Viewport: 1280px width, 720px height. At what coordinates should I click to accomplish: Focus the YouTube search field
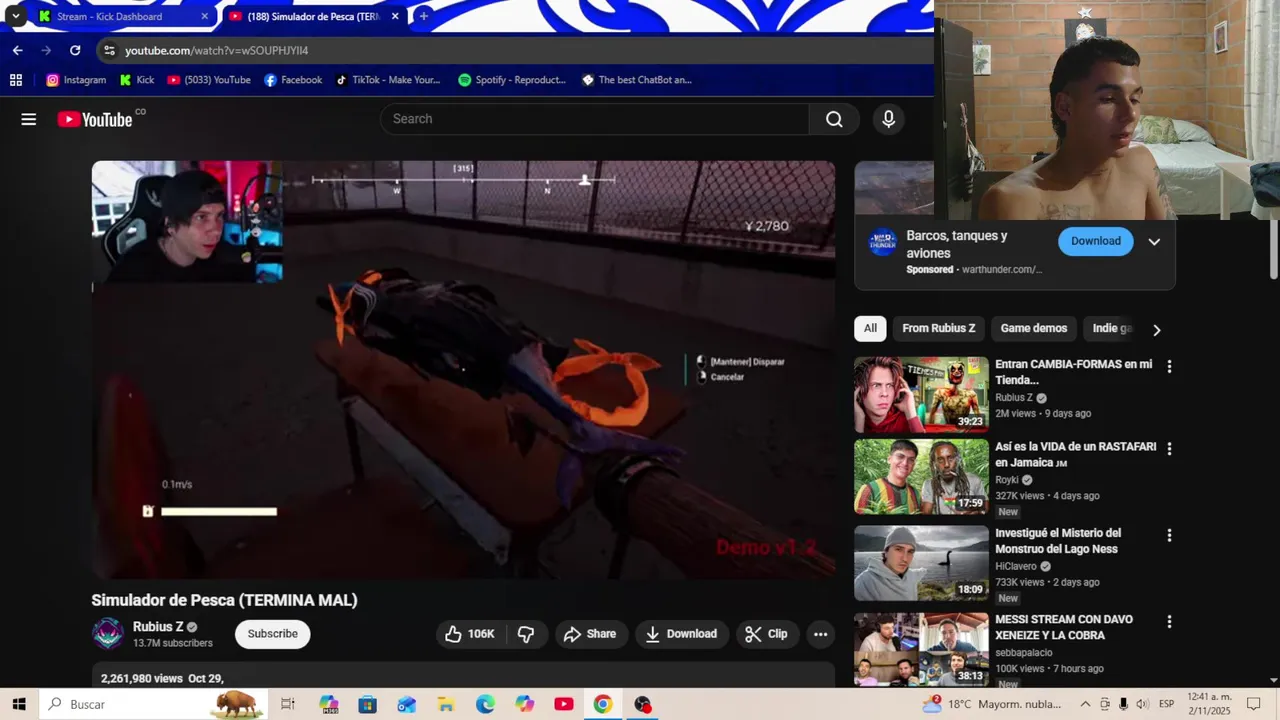pos(595,119)
